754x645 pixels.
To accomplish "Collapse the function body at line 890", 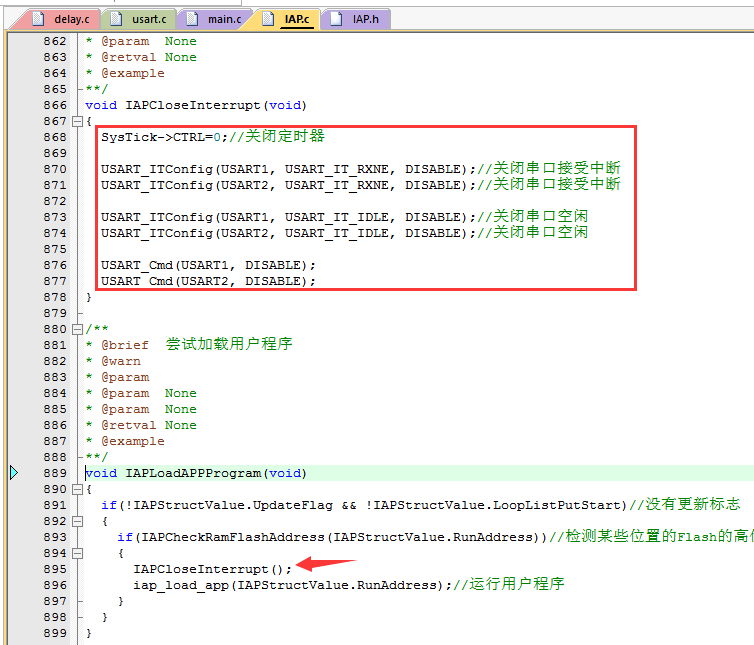I will (x=77, y=490).
